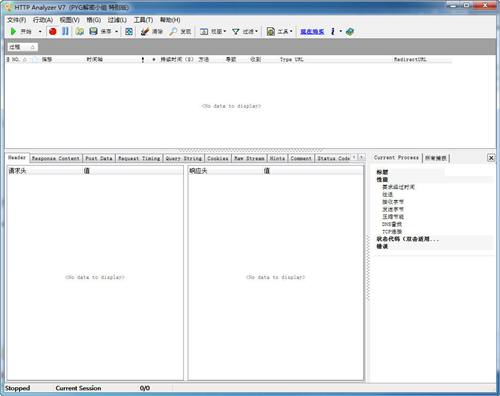Click the star column header icon in grid
This screenshot has height=396, width=500.
coord(34,59)
